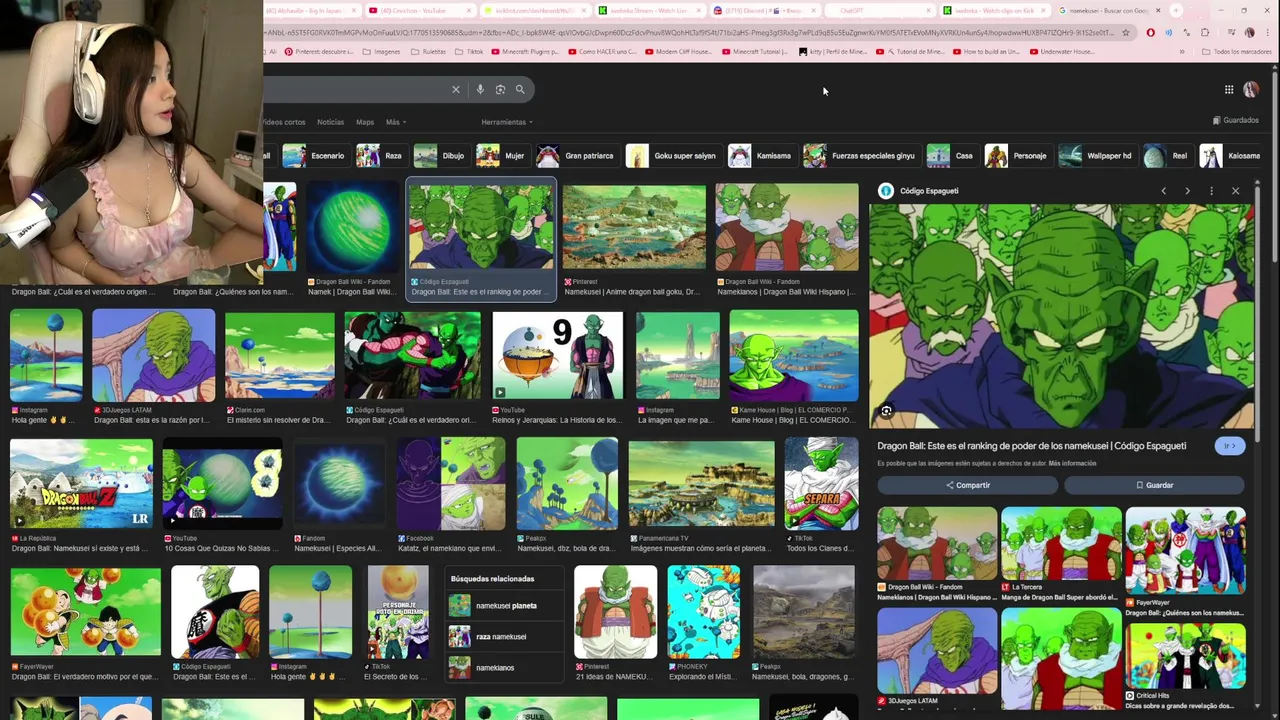
Task: Open the Imagenes bookmarks folder
Action: click(381, 51)
